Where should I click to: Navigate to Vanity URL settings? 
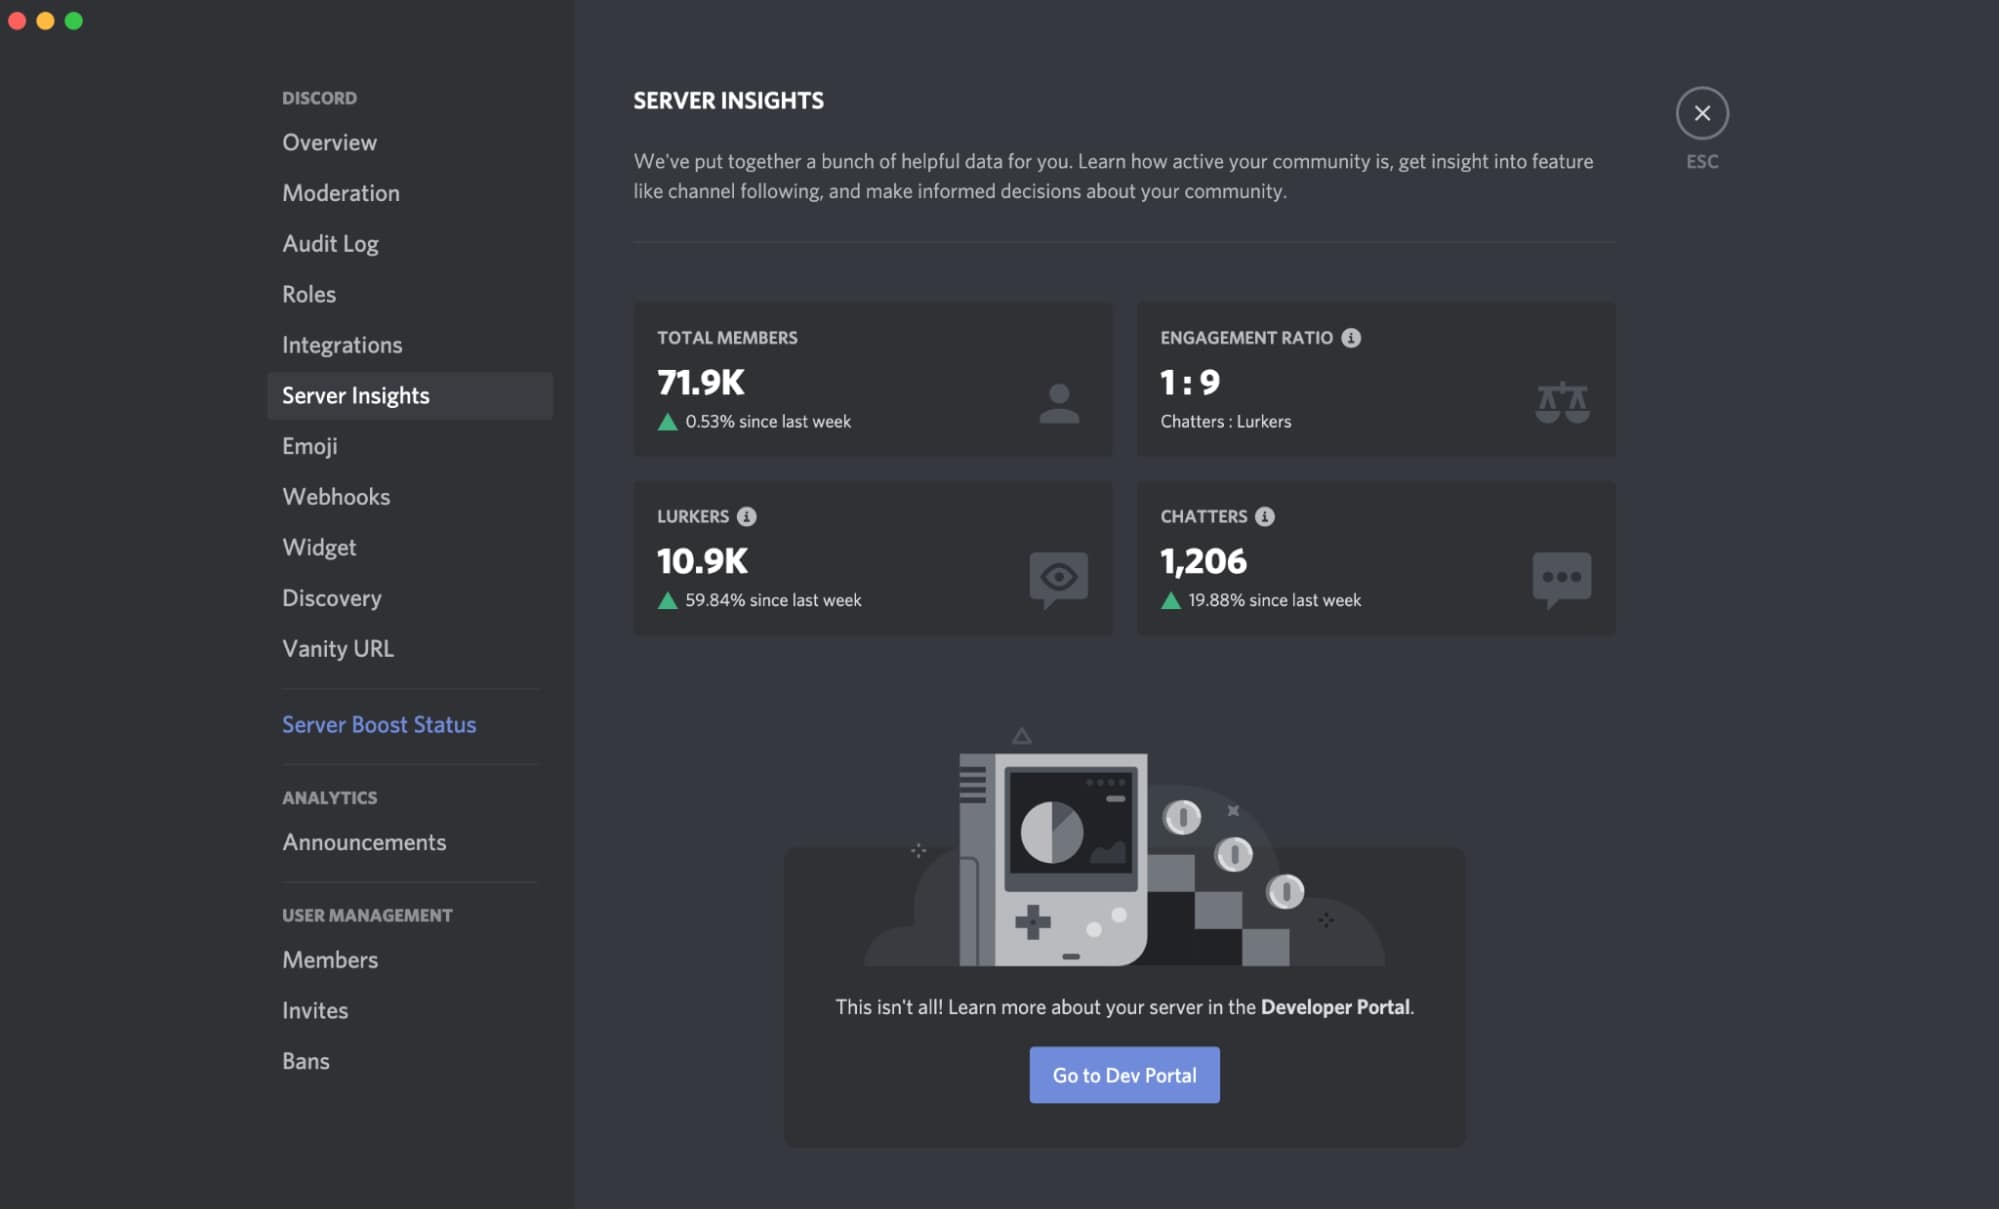pos(338,647)
